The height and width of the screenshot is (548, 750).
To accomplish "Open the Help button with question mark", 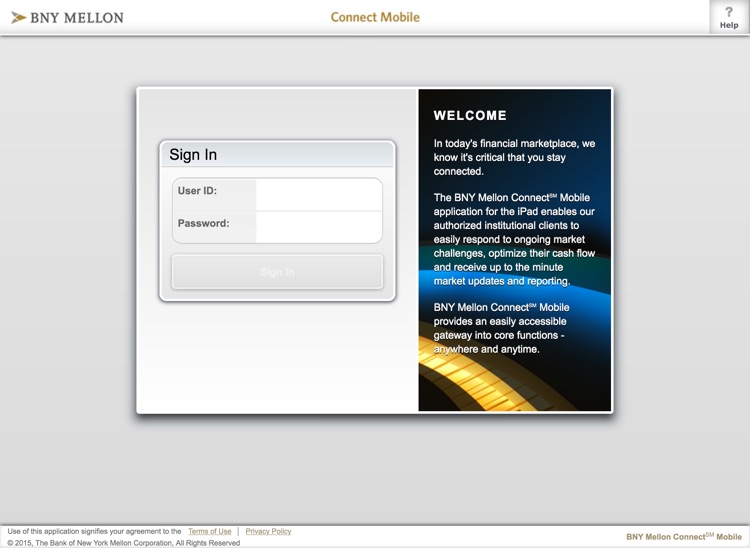I will click(x=728, y=18).
